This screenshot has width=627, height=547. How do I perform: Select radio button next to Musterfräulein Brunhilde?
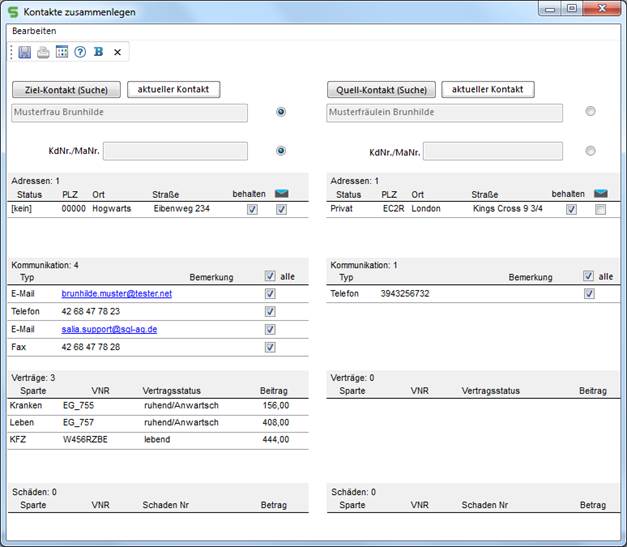590,112
